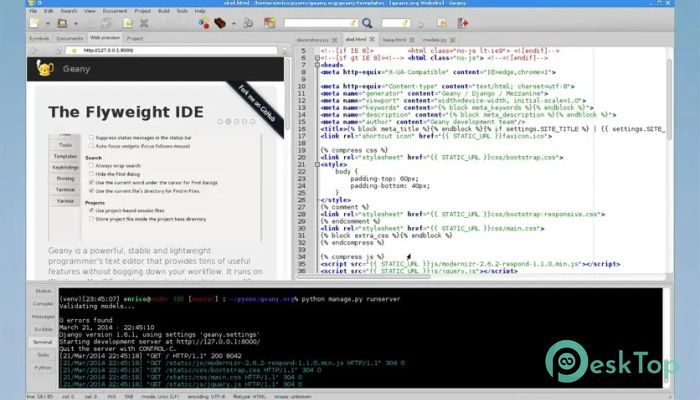This screenshot has height=400, width=700.
Task: Open the Color chooser toolbar icon
Action: pos(269,23)
